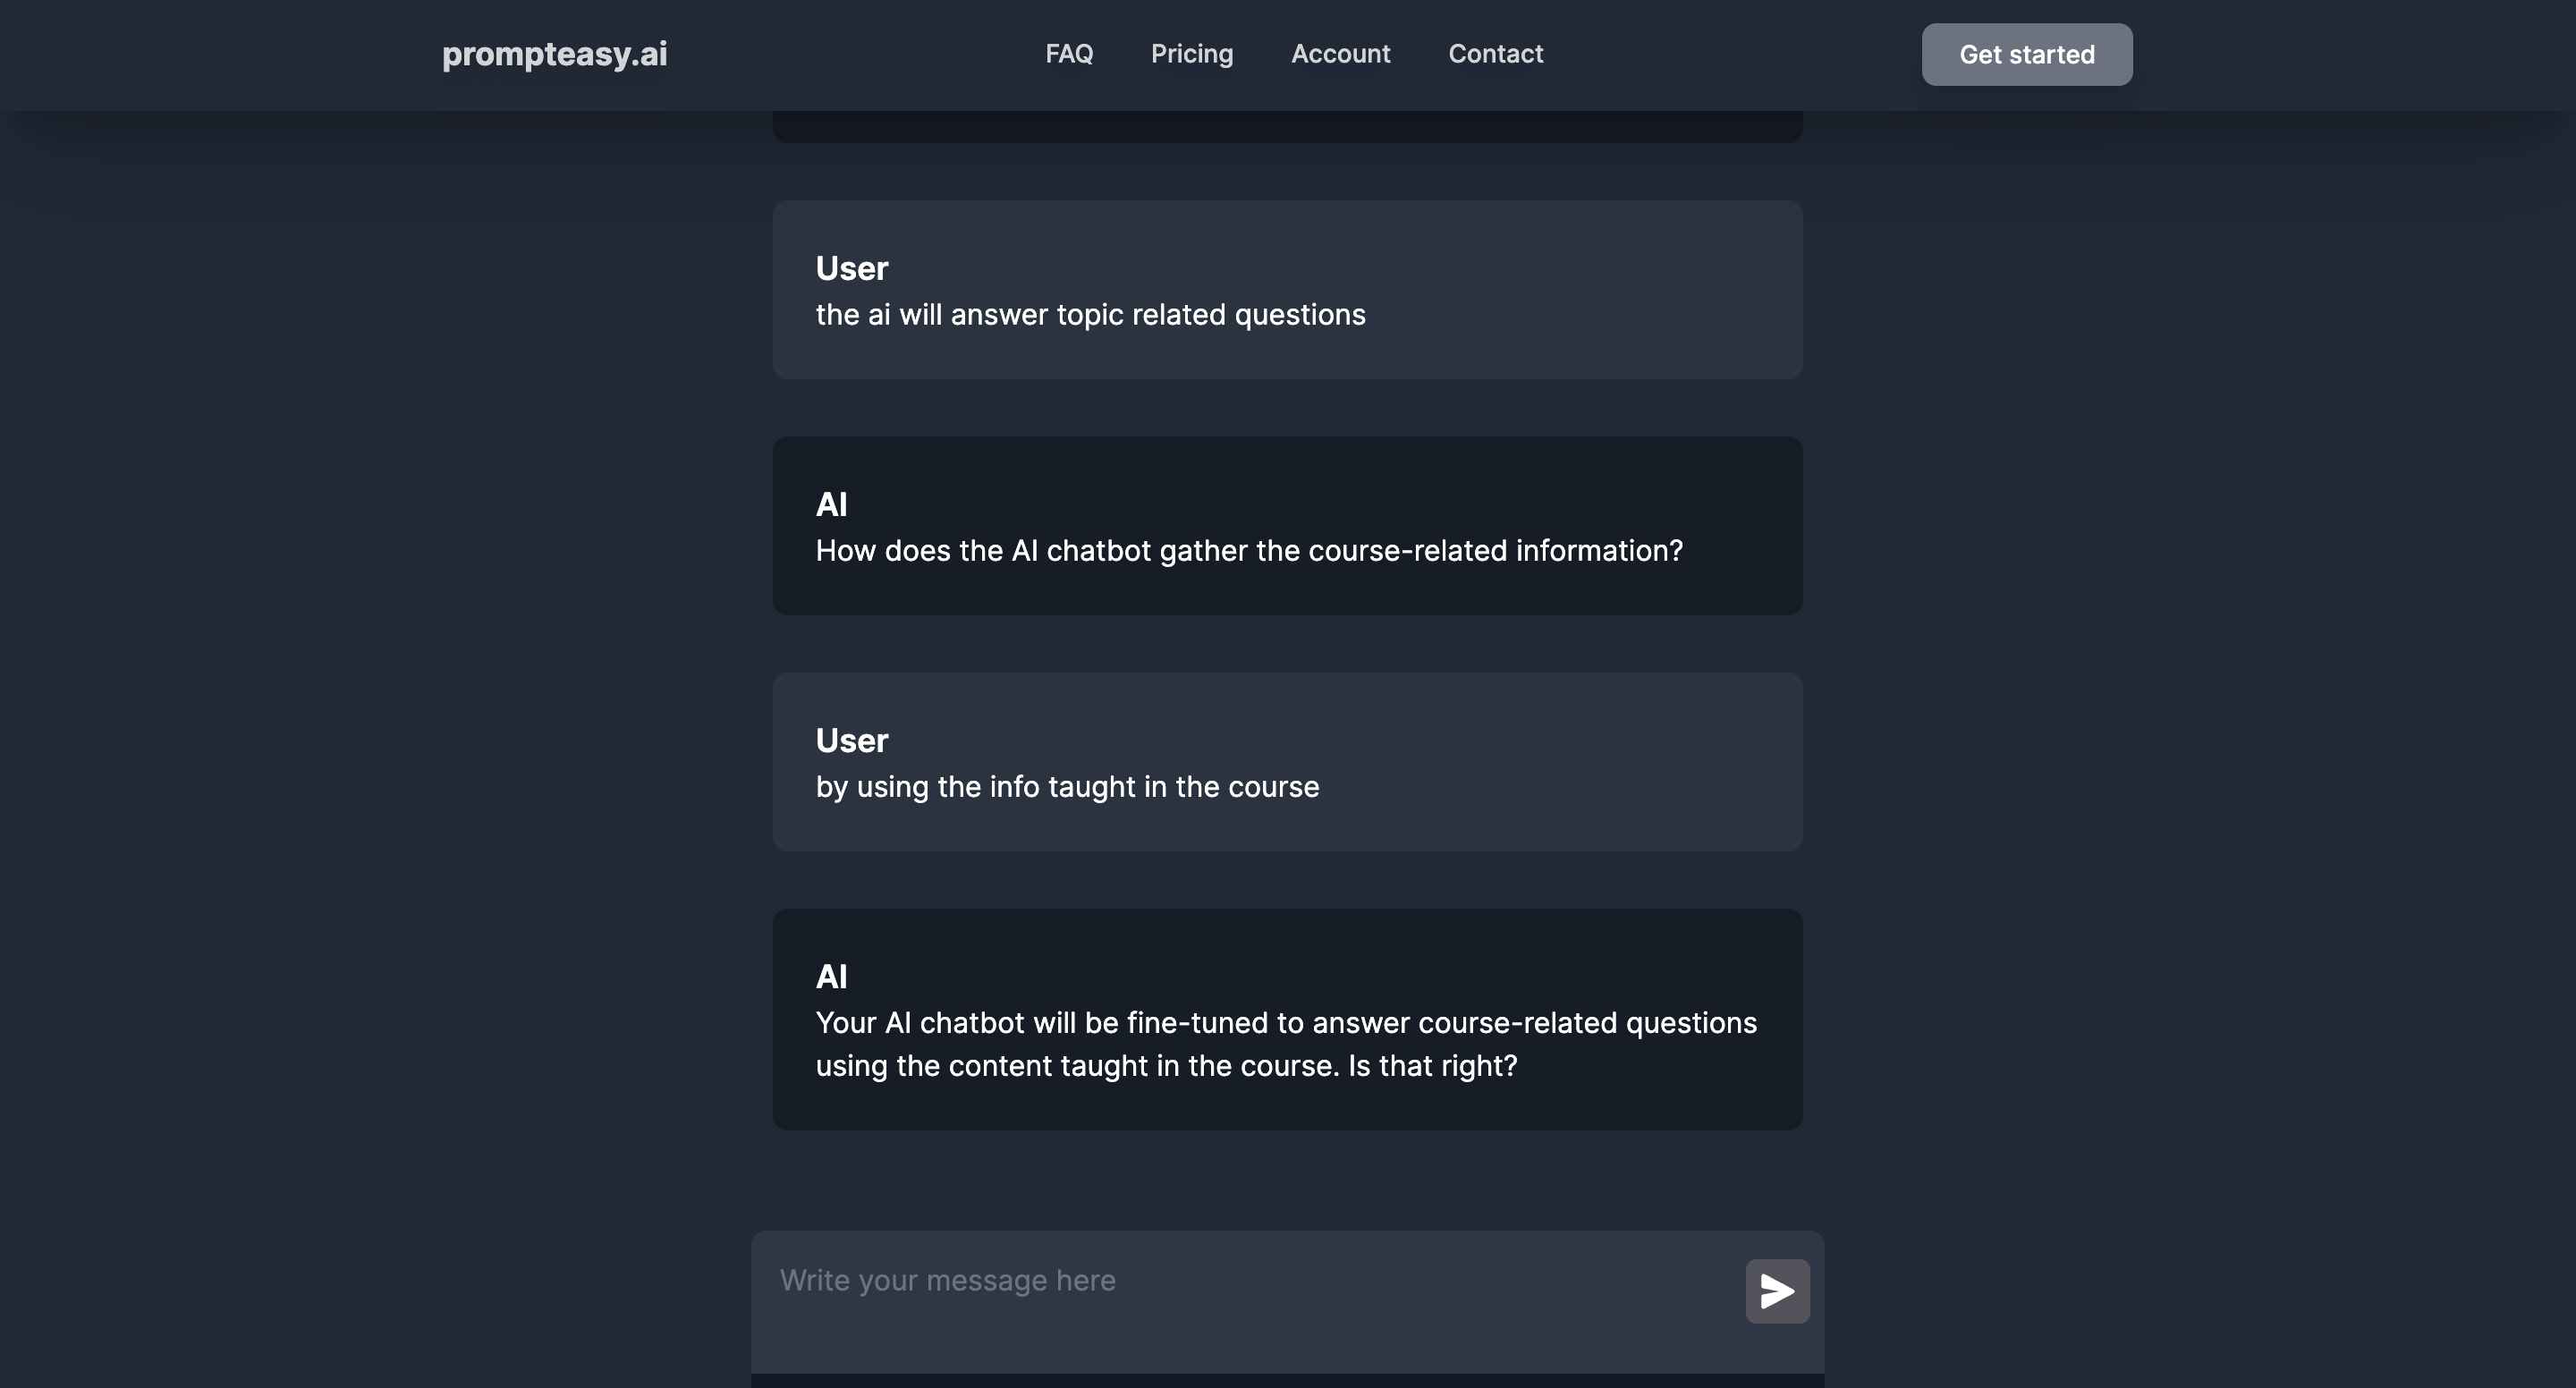Image resolution: width=2576 pixels, height=1388 pixels.
Task: Click the user message about topic related questions
Action: click(1090, 315)
